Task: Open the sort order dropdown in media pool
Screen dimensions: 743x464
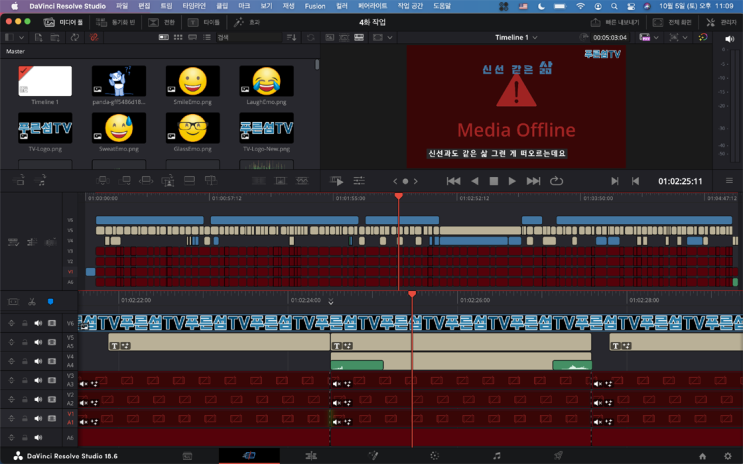Action: pyautogui.click(x=292, y=38)
